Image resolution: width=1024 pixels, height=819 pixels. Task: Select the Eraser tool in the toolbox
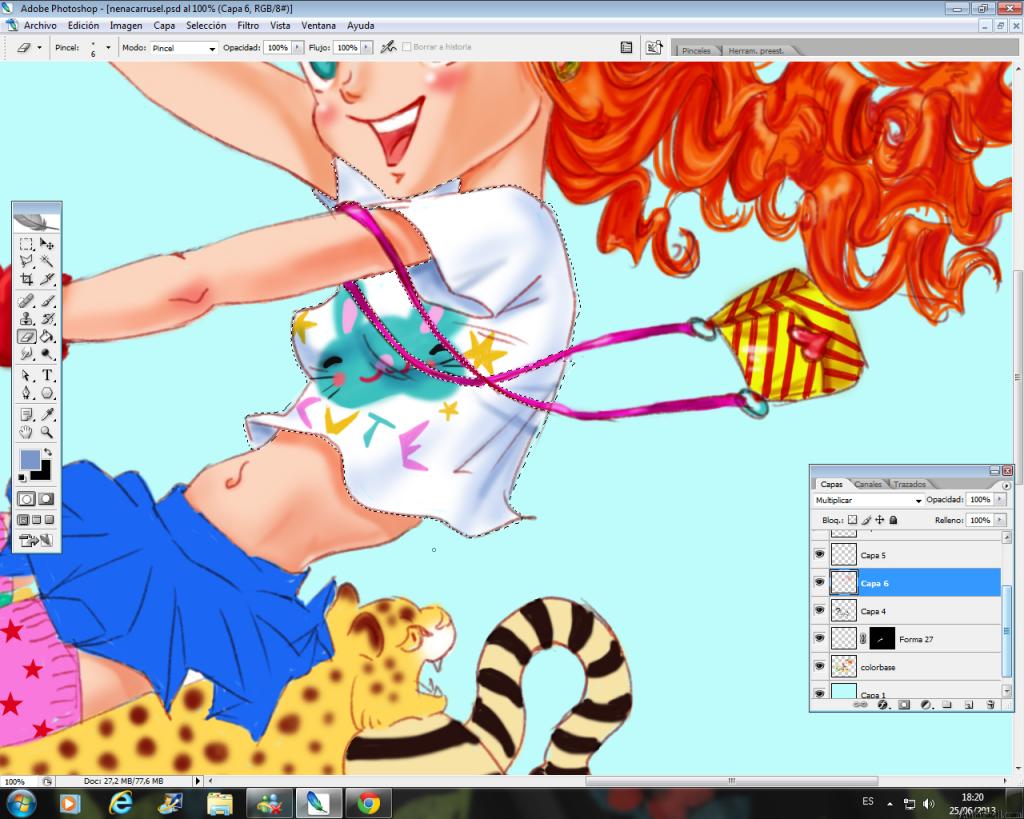(26, 336)
